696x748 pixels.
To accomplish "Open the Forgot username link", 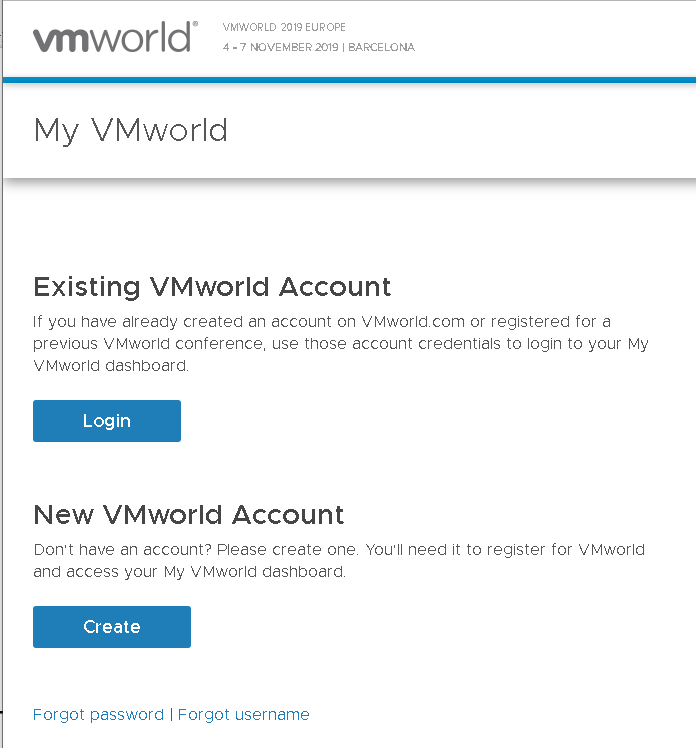I will point(243,714).
